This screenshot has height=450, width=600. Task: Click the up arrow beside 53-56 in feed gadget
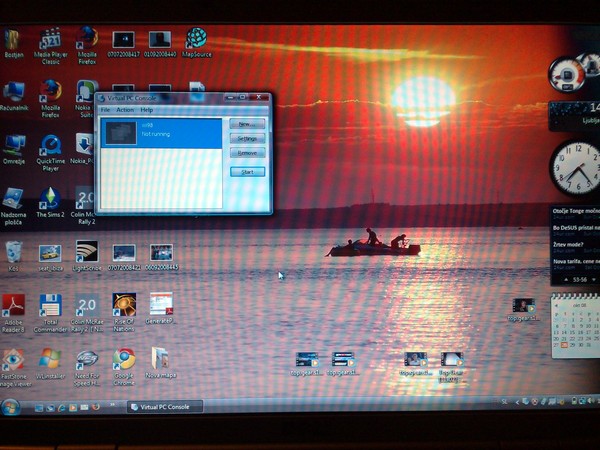tap(566, 280)
